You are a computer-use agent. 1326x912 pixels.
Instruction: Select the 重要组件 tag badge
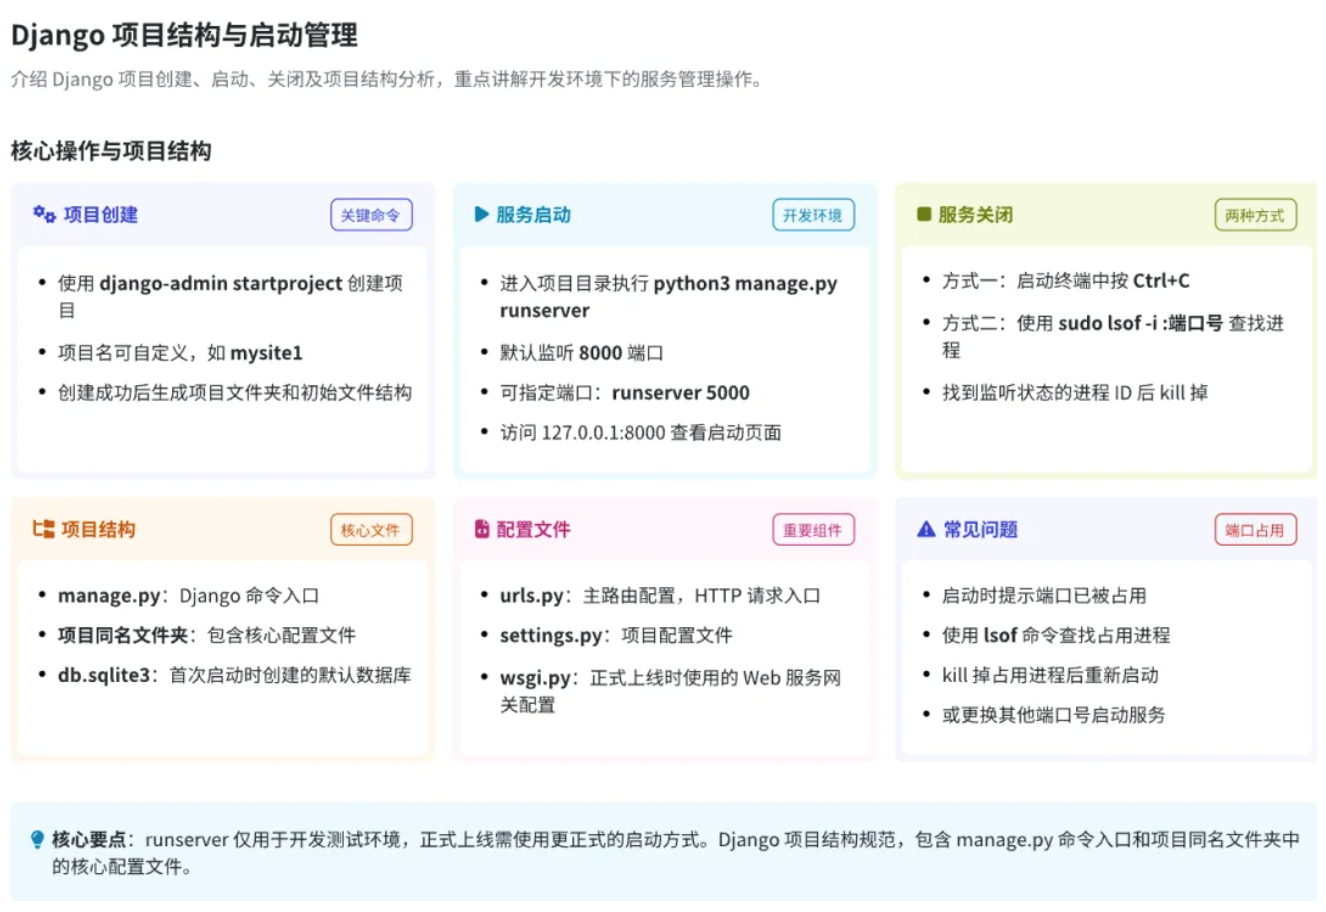click(x=813, y=530)
